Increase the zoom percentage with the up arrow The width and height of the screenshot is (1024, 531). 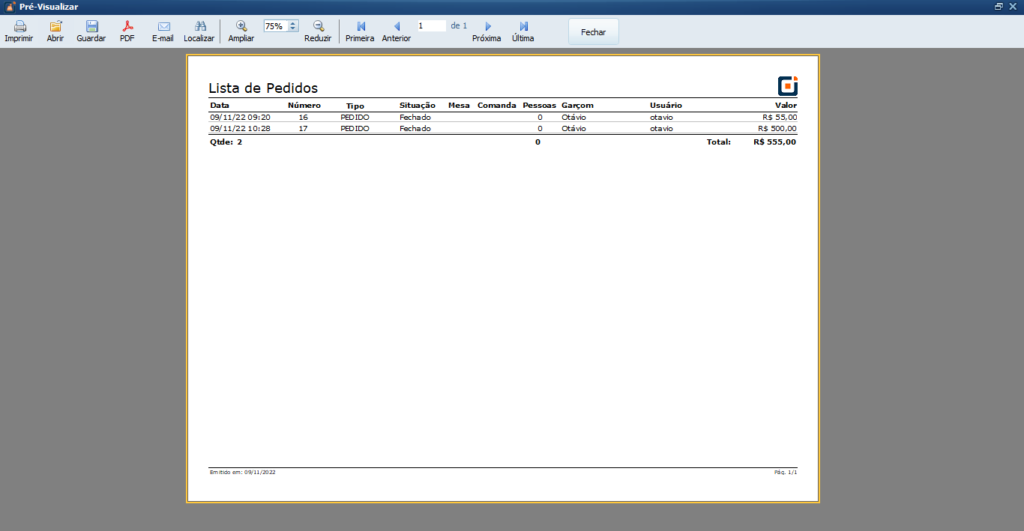[293, 24]
